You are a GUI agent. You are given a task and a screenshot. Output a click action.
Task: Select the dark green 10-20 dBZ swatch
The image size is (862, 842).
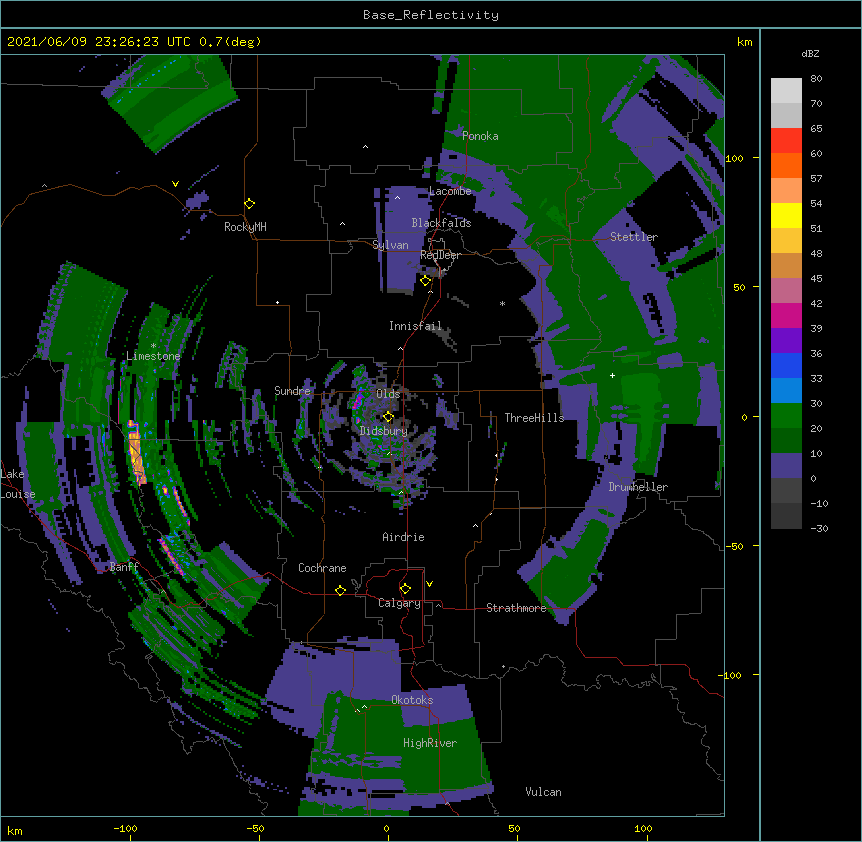coord(786,441)
